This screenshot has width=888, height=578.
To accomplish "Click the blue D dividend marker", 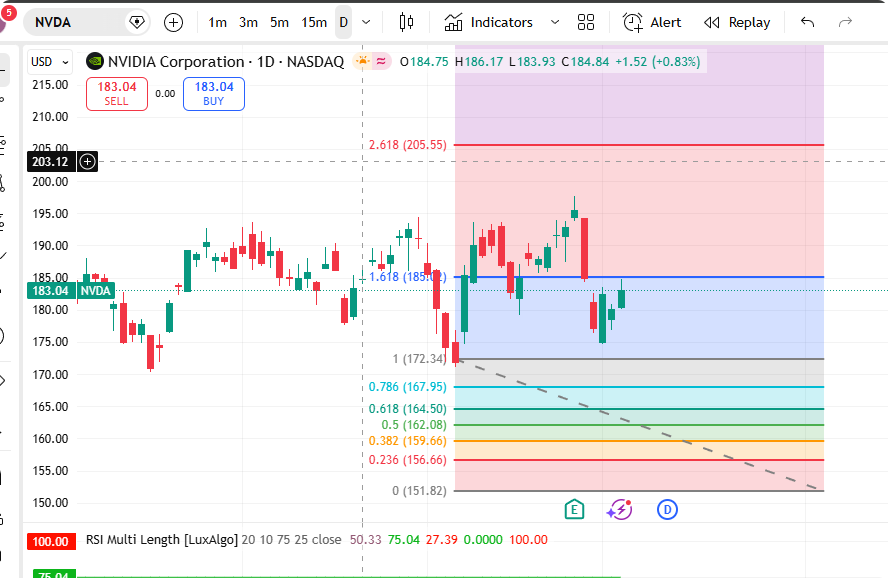I will (x=667, y=510).
